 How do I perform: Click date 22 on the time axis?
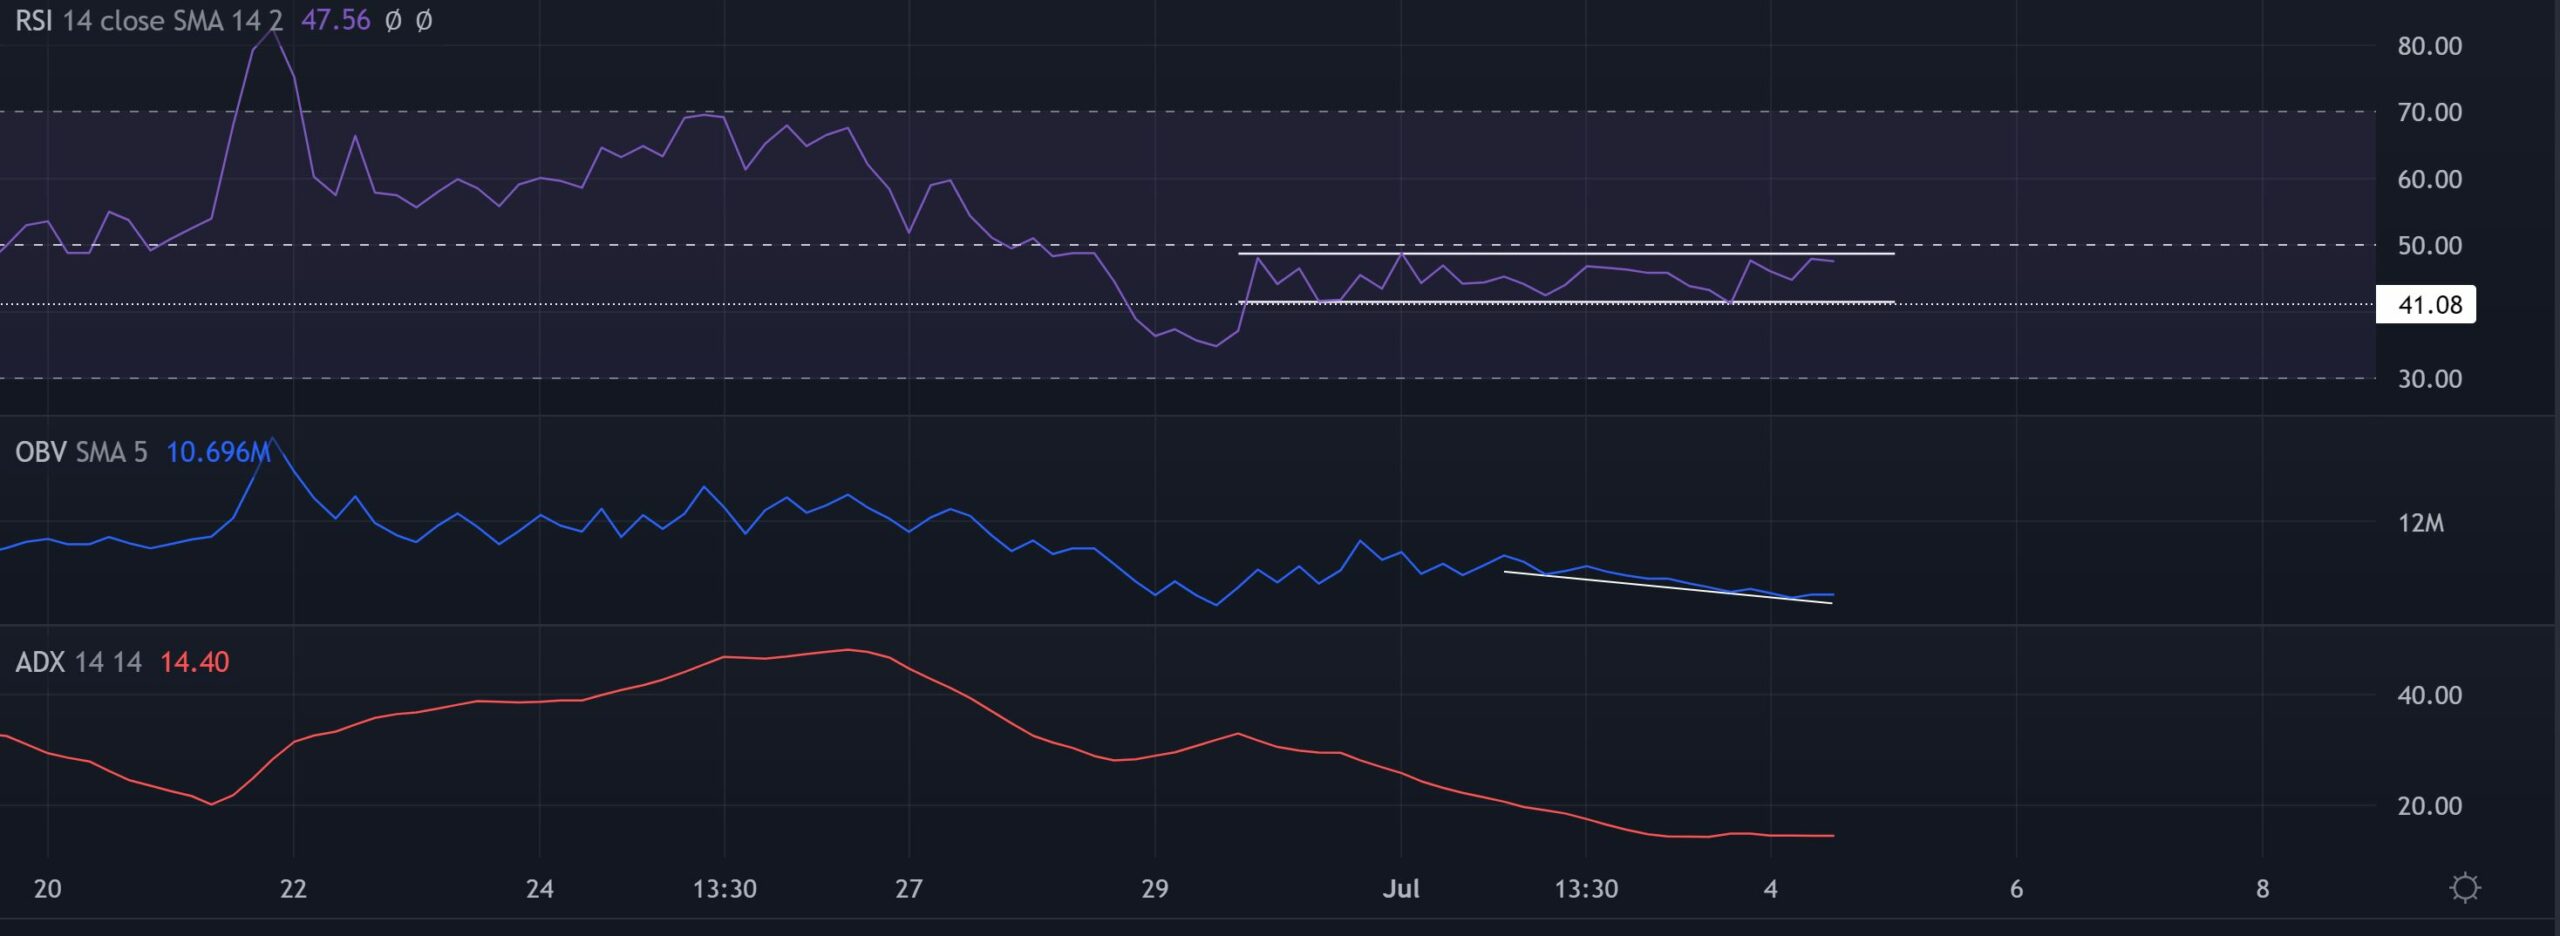[x=293, y=888]
